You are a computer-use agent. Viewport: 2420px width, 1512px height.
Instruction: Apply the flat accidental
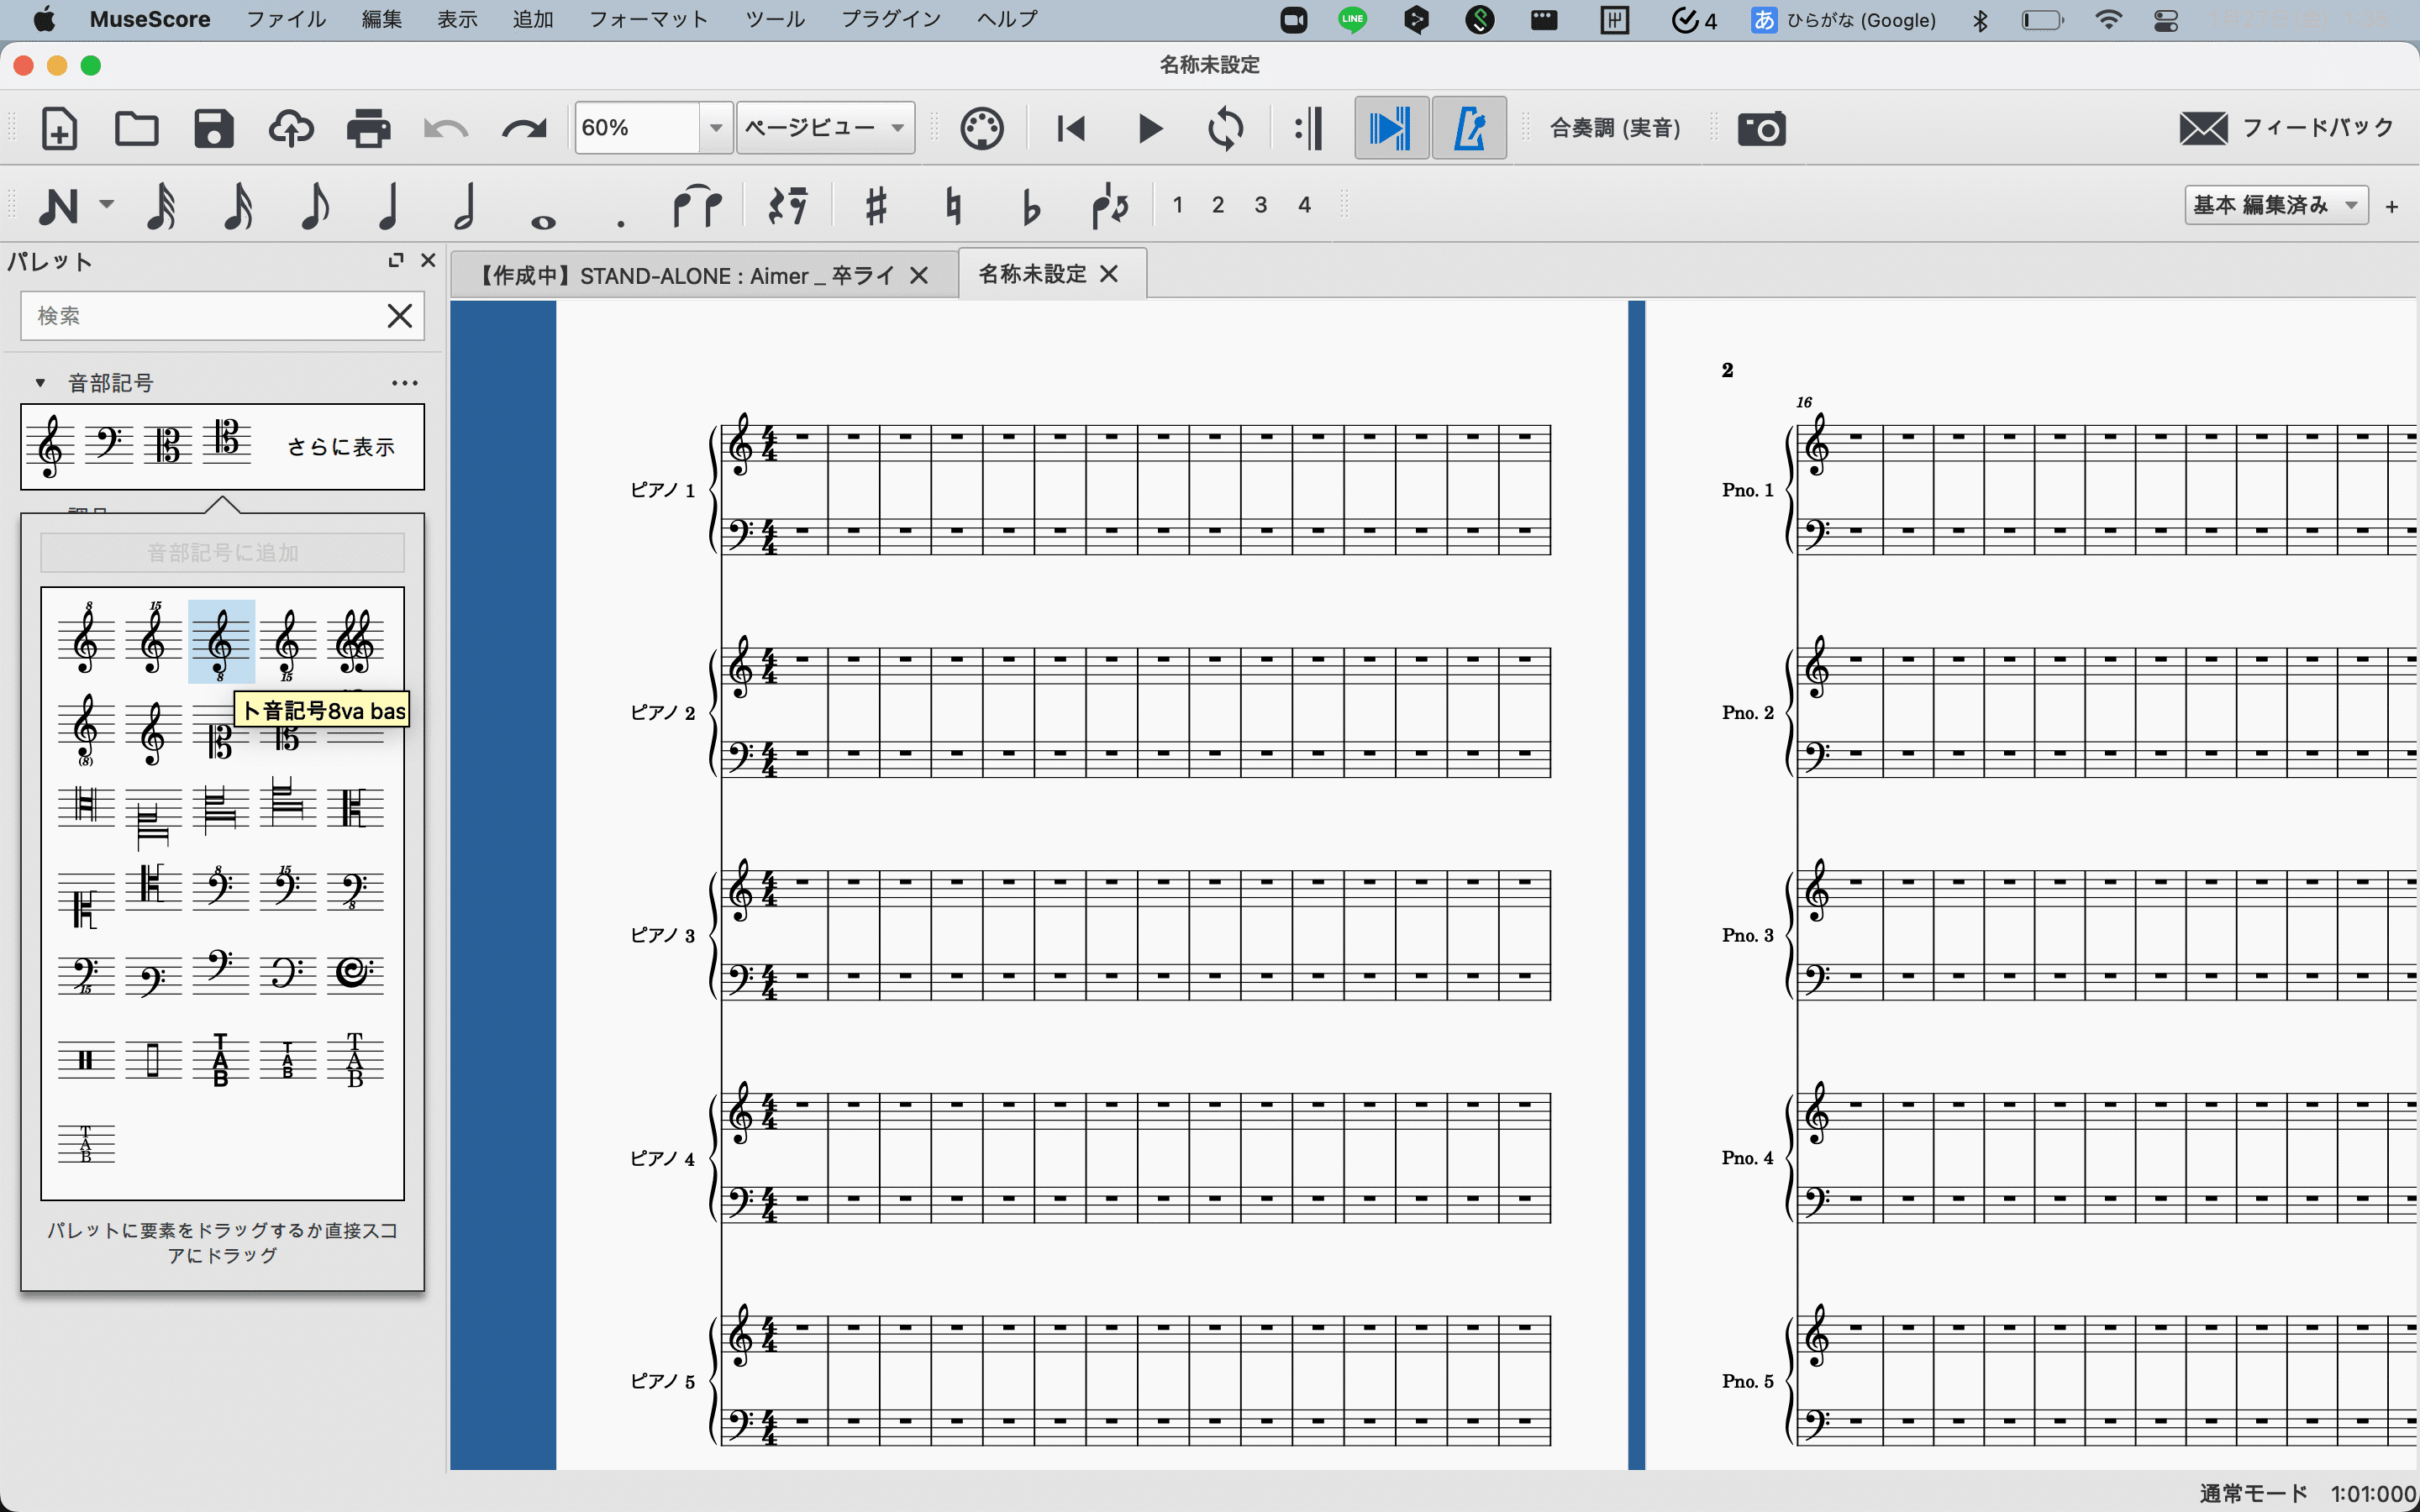point(1031,206)
